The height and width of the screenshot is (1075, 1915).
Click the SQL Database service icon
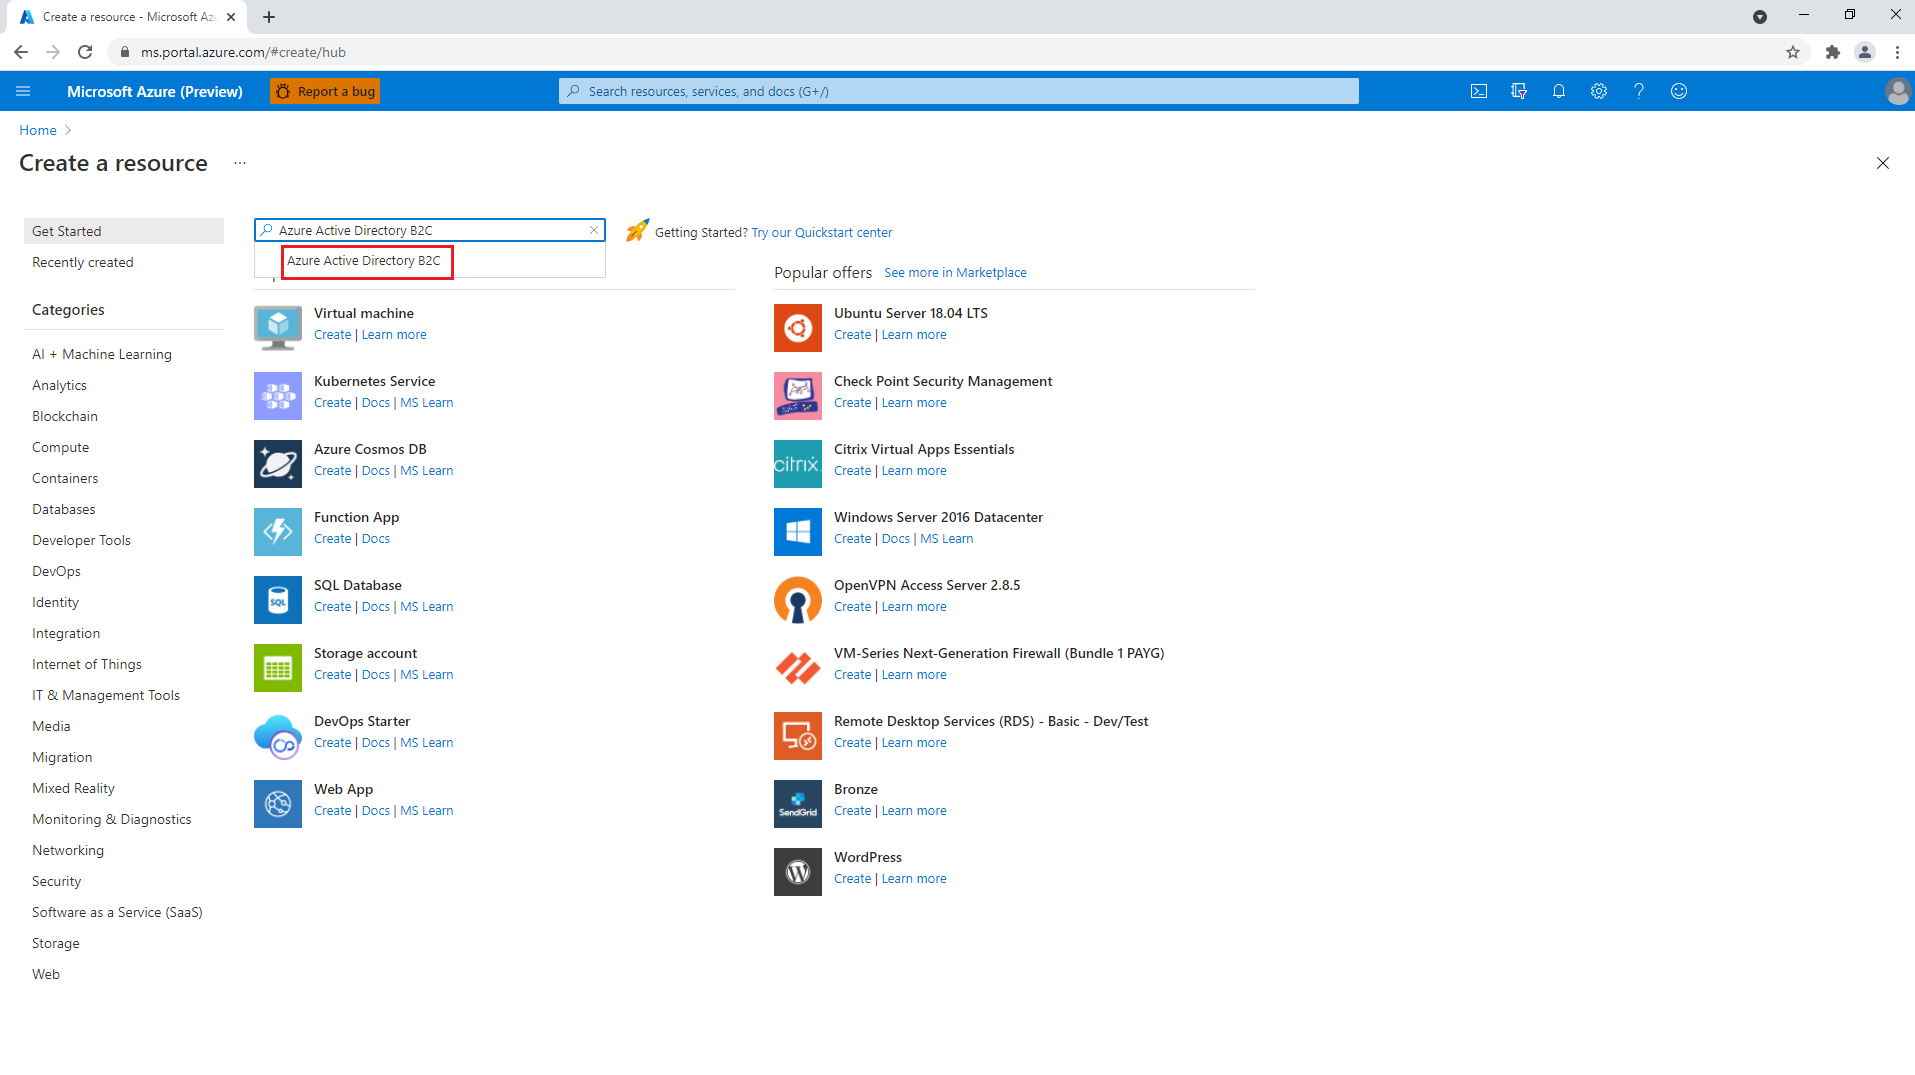(277, 599)
